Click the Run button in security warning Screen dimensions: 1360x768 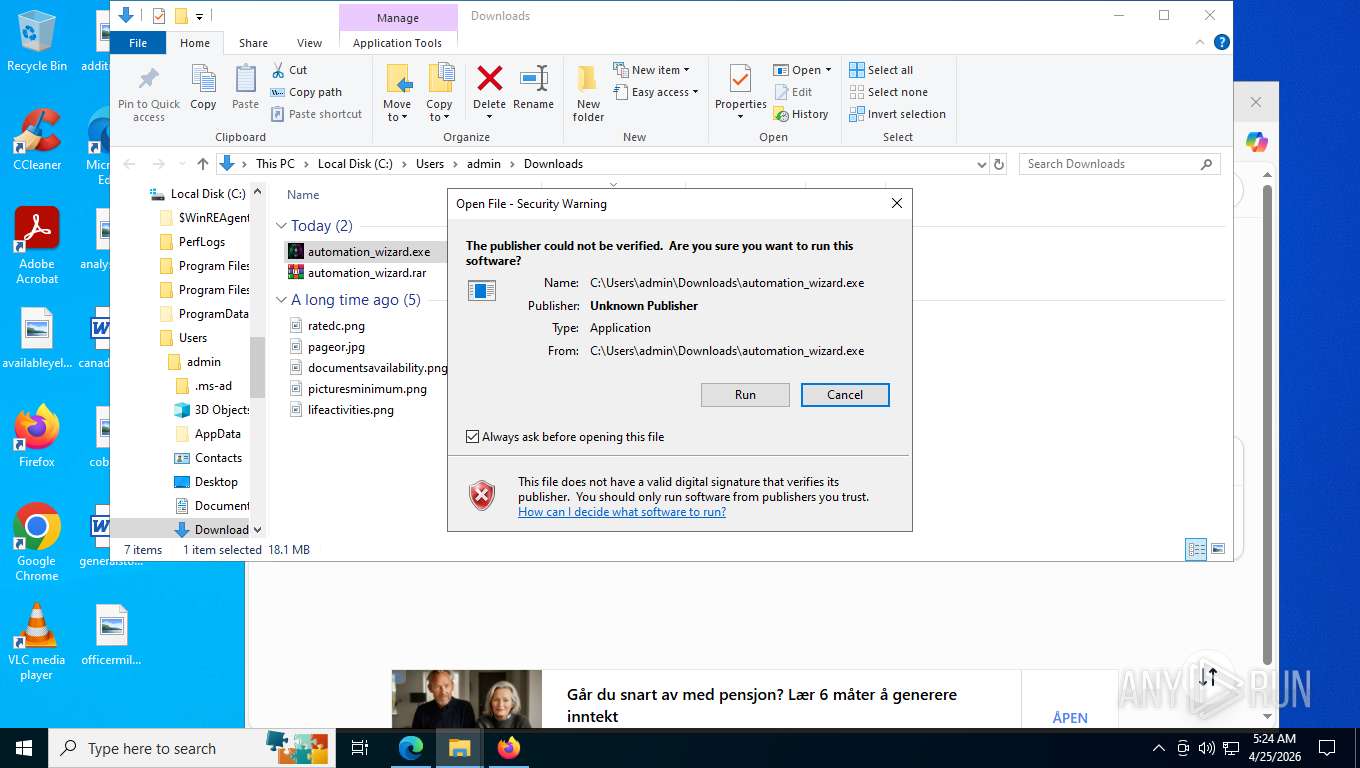pos(745,395)
